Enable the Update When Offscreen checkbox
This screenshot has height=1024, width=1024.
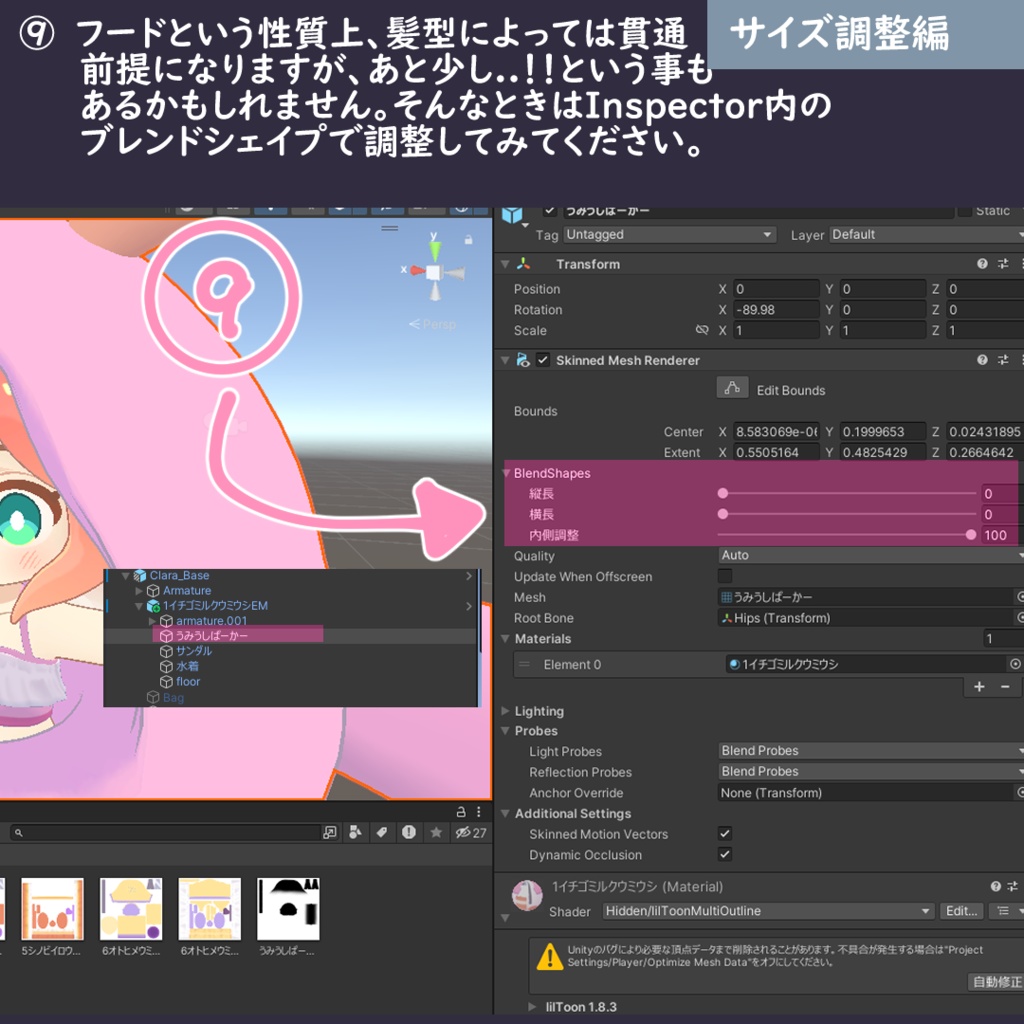tap(723, 576)
